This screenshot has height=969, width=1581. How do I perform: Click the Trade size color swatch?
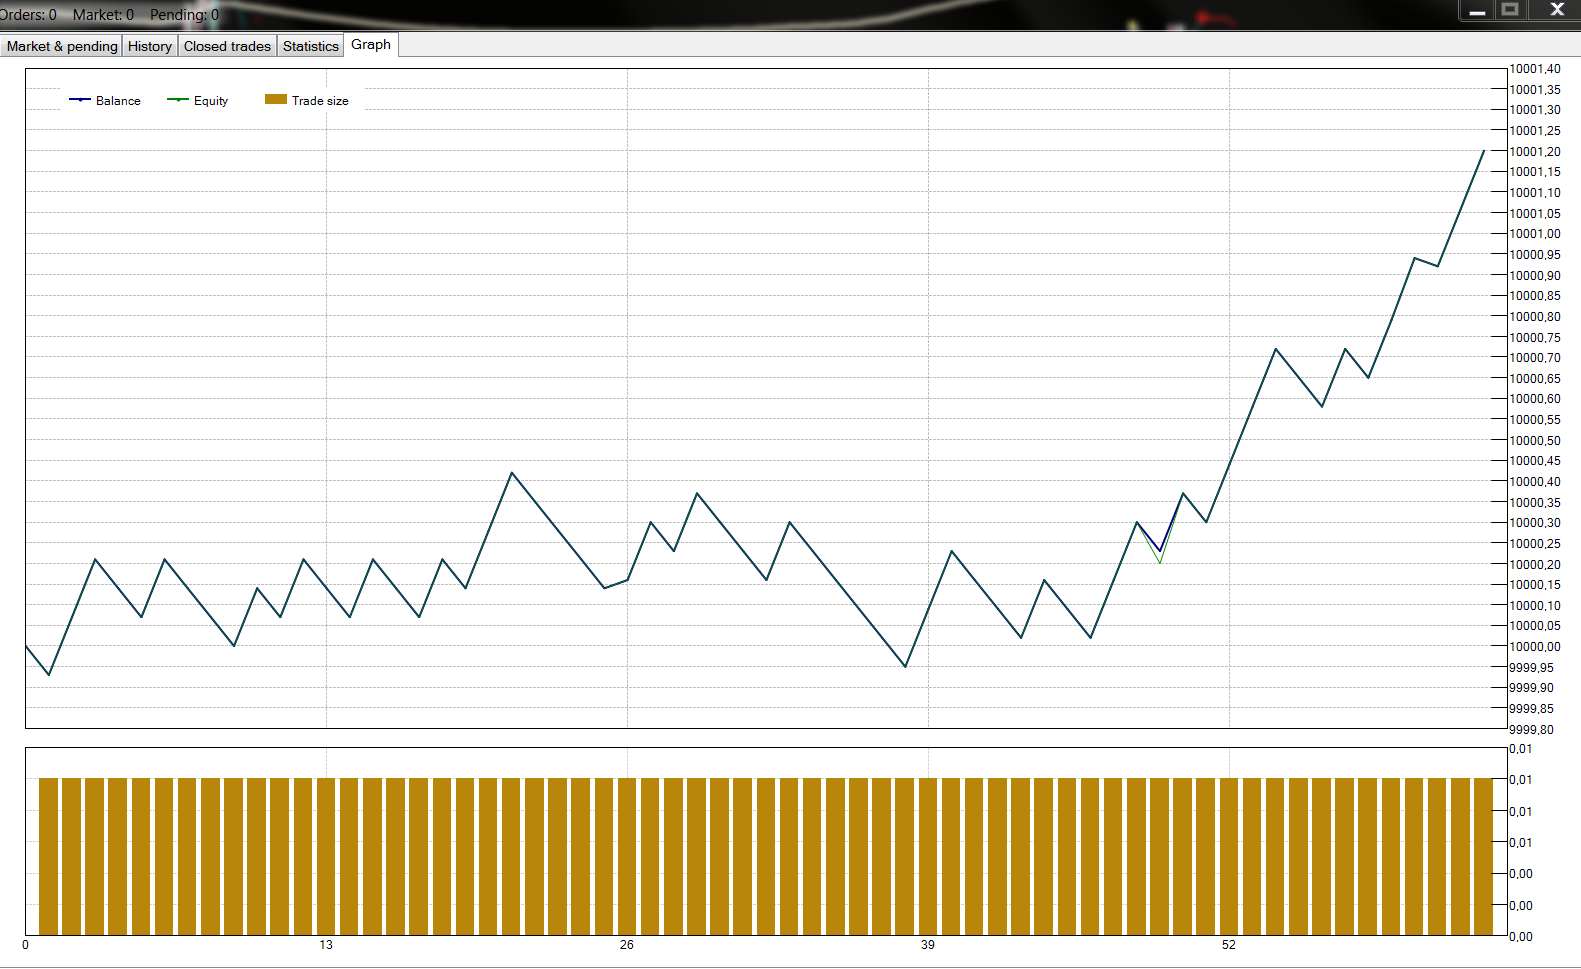(x=276, y=99)
